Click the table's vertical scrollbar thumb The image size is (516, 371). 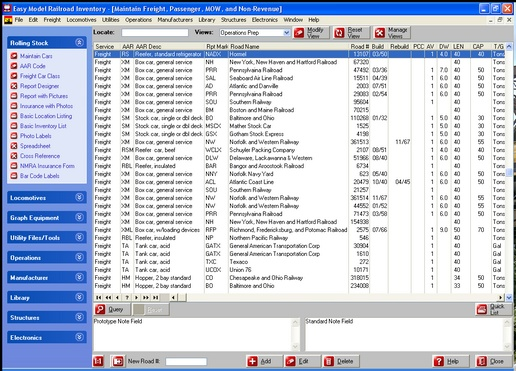(509, 172)
